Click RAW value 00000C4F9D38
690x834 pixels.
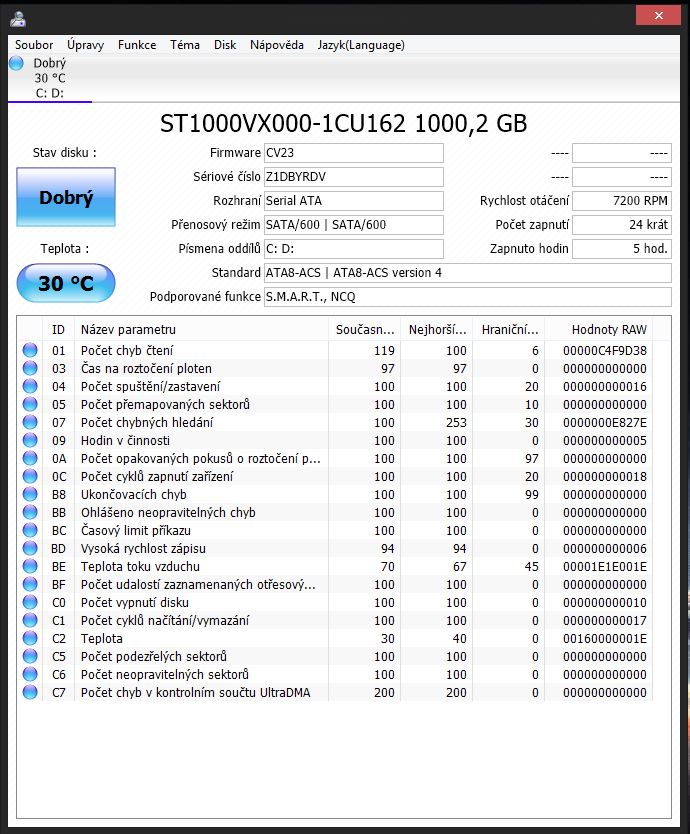[605, 351]
